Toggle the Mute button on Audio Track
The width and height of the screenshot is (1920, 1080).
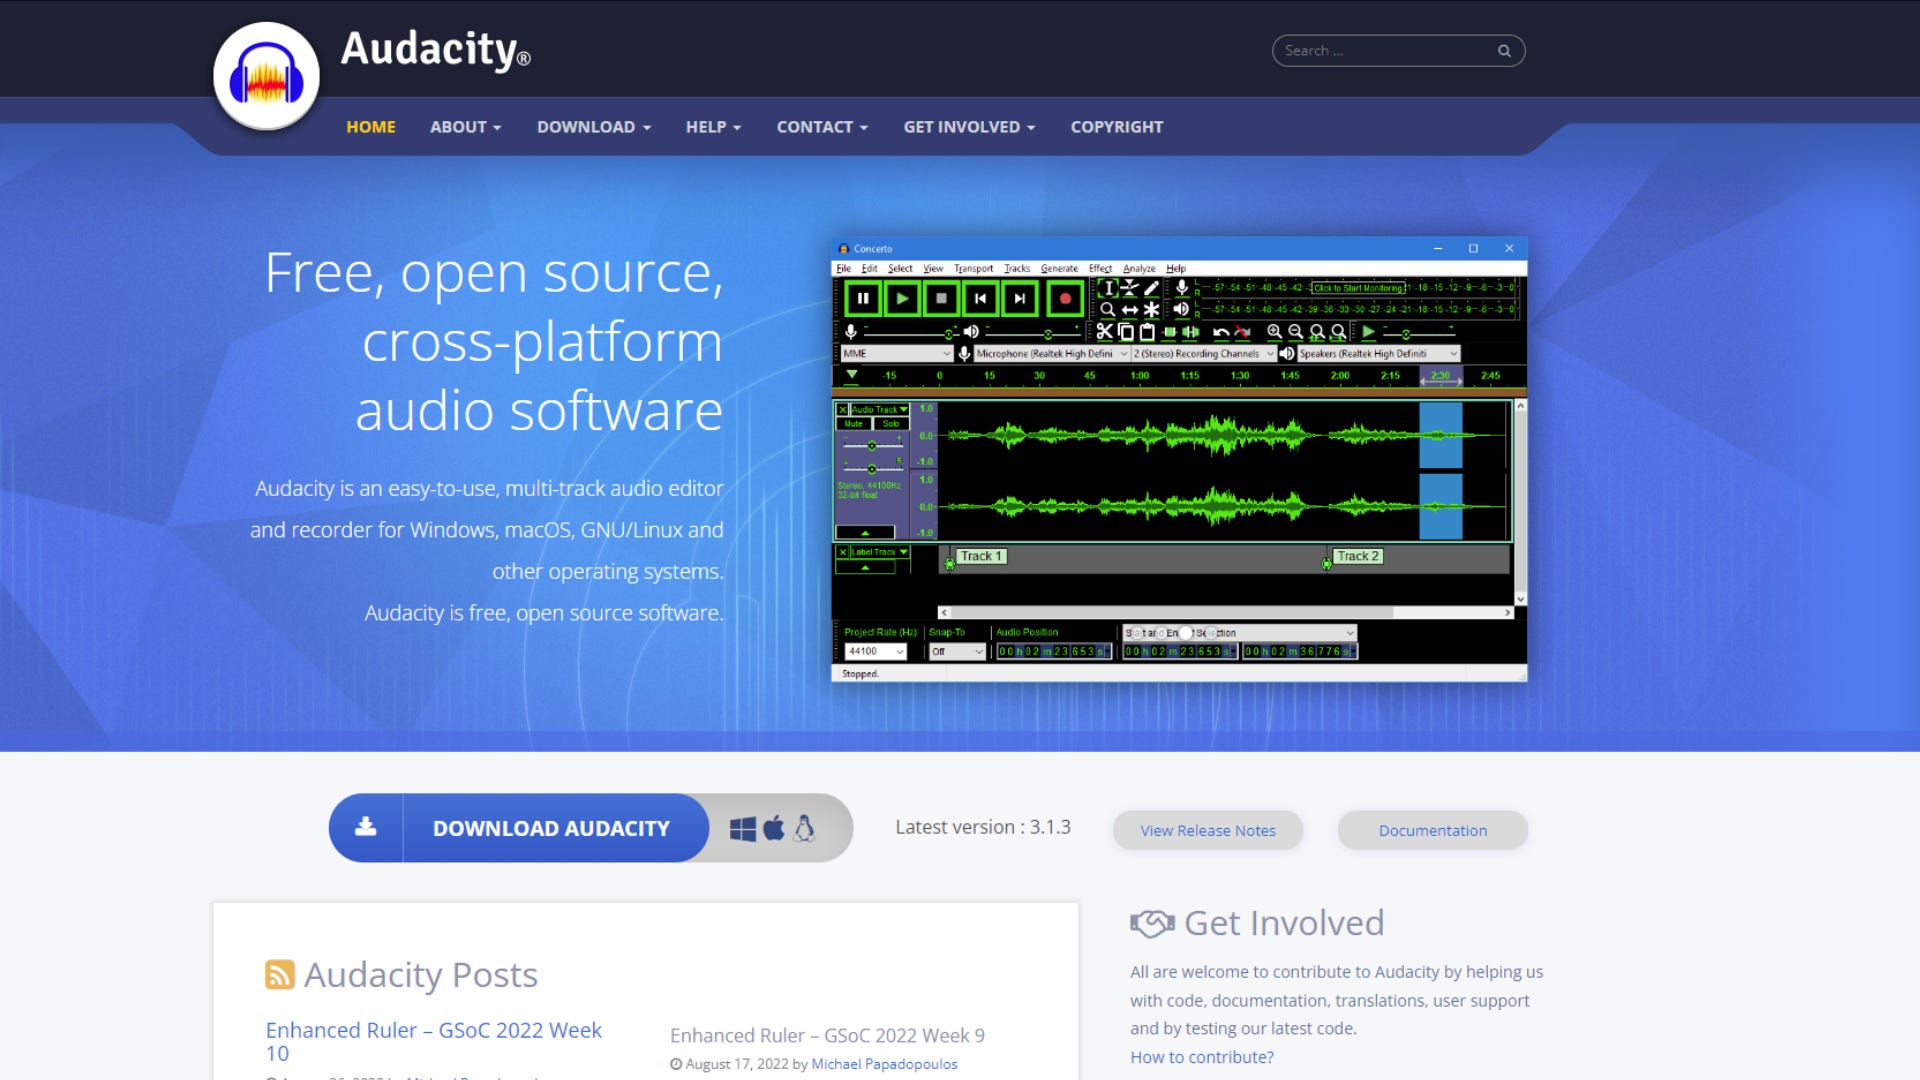tap(854, 424)
